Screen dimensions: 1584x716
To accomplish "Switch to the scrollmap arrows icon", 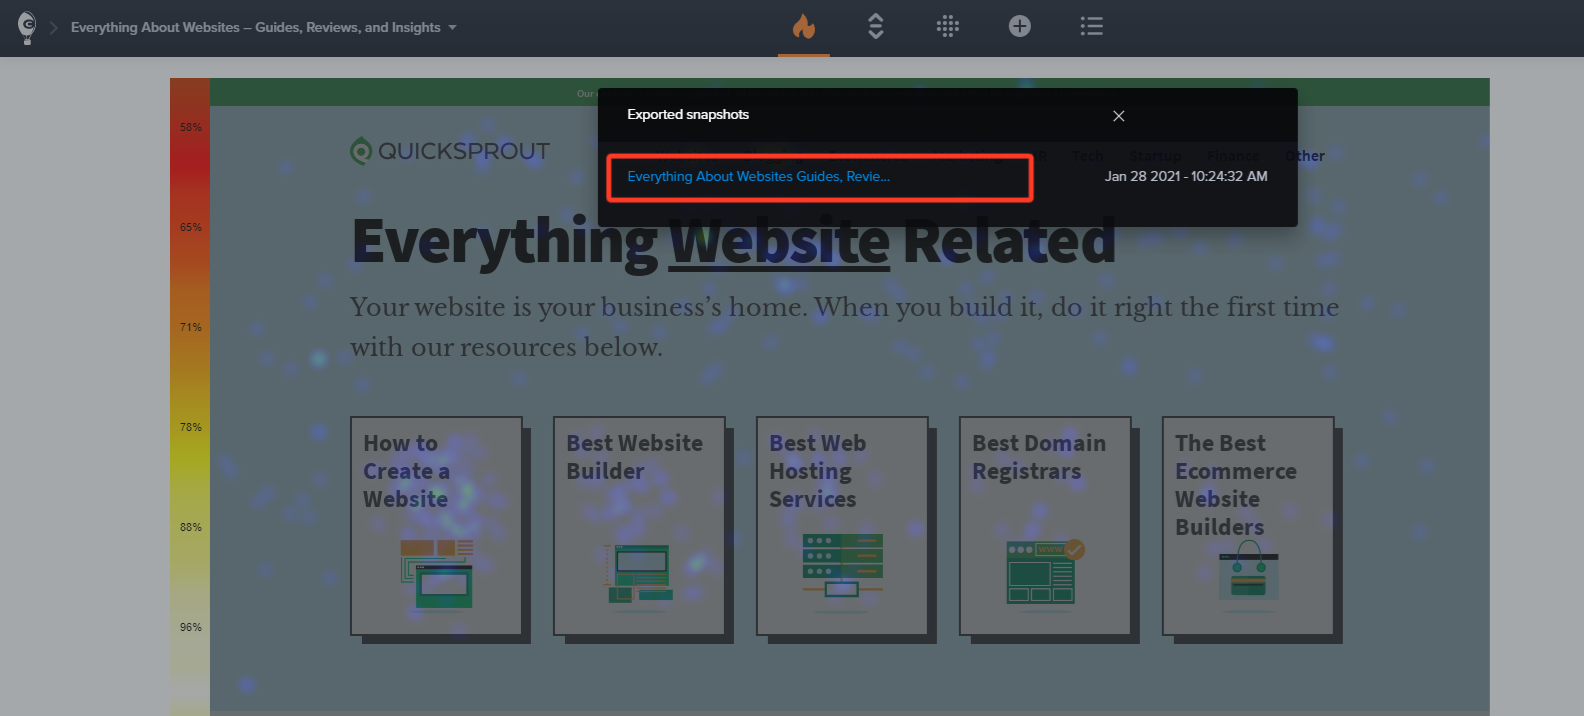I will click(x=876, y=26).
